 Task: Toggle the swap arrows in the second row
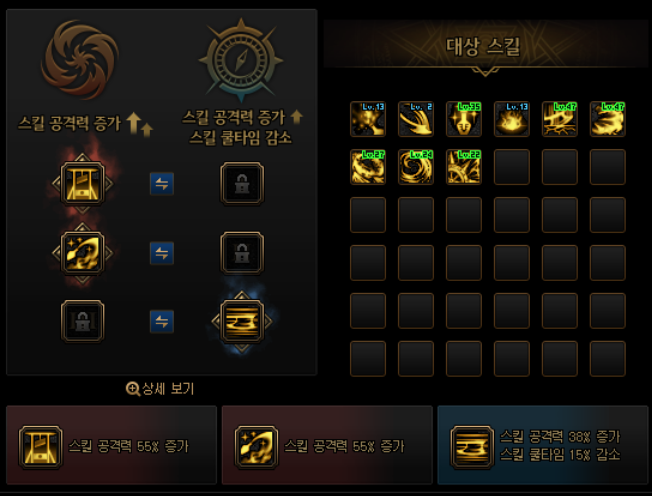(x=162, y=253)
